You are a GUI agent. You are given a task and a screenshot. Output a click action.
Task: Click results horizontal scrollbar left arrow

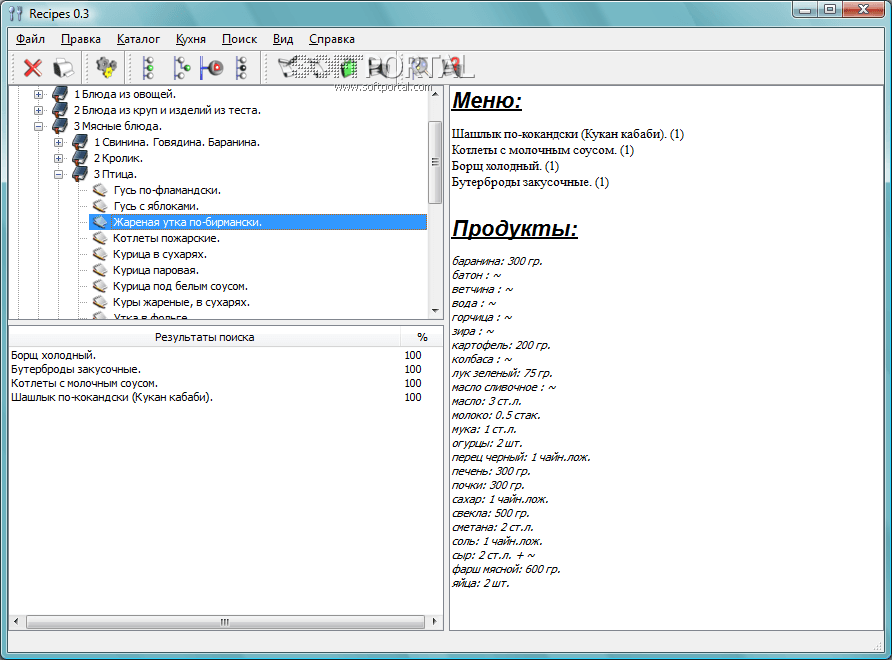[x=16, y=621]
